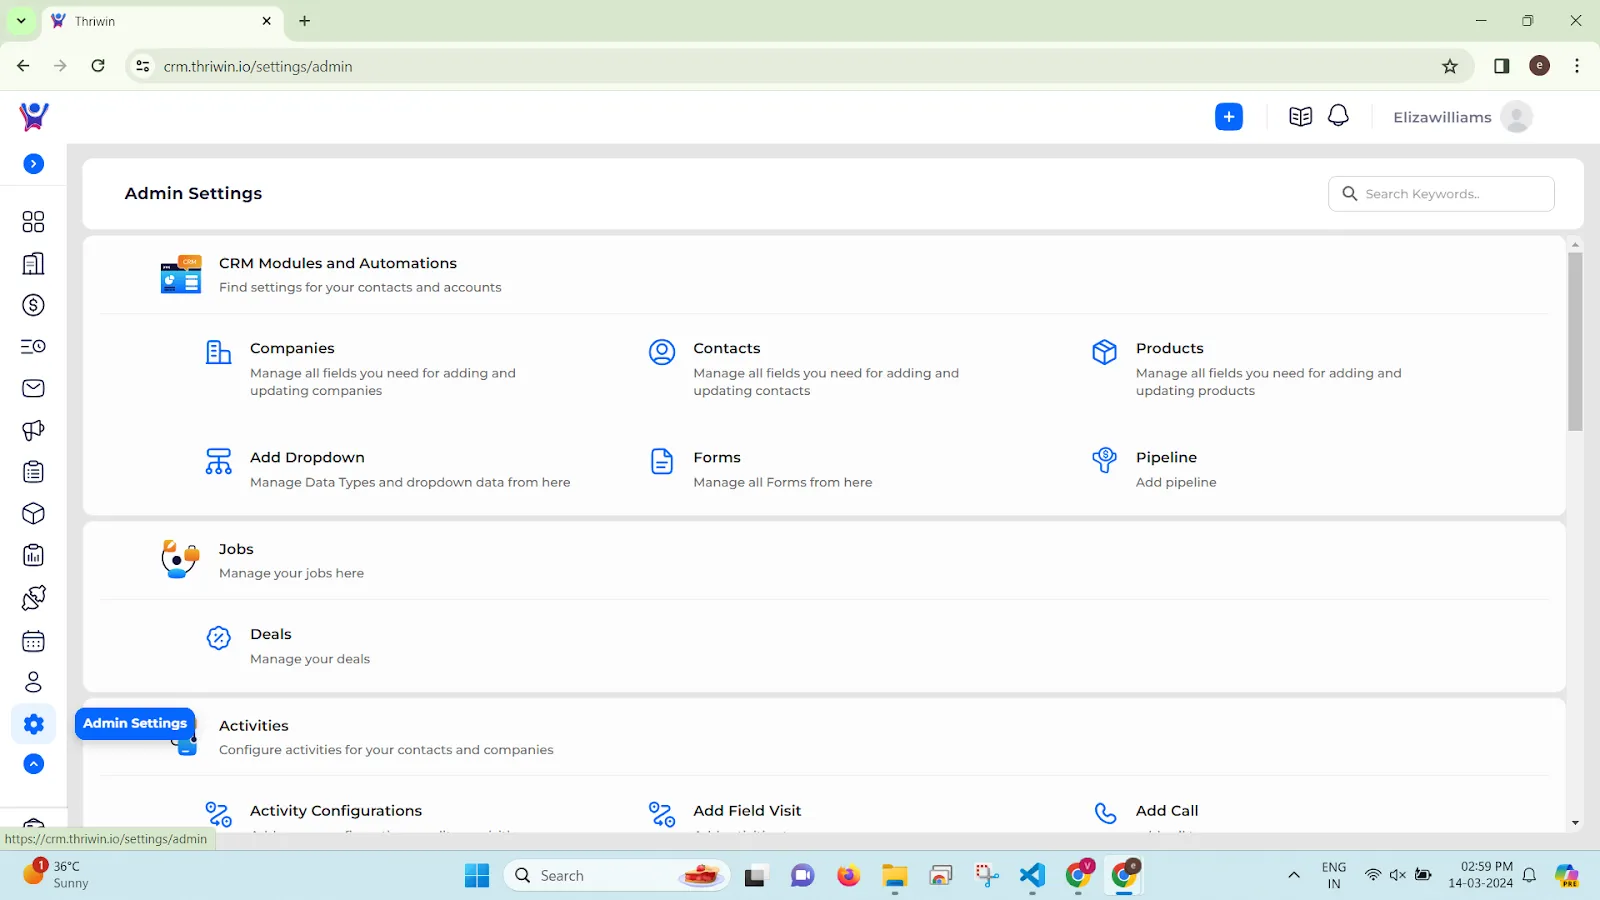The image size is (1600, 900).
Task: Open the Chrome three-dot menu
Action: tap(1577, 66)
